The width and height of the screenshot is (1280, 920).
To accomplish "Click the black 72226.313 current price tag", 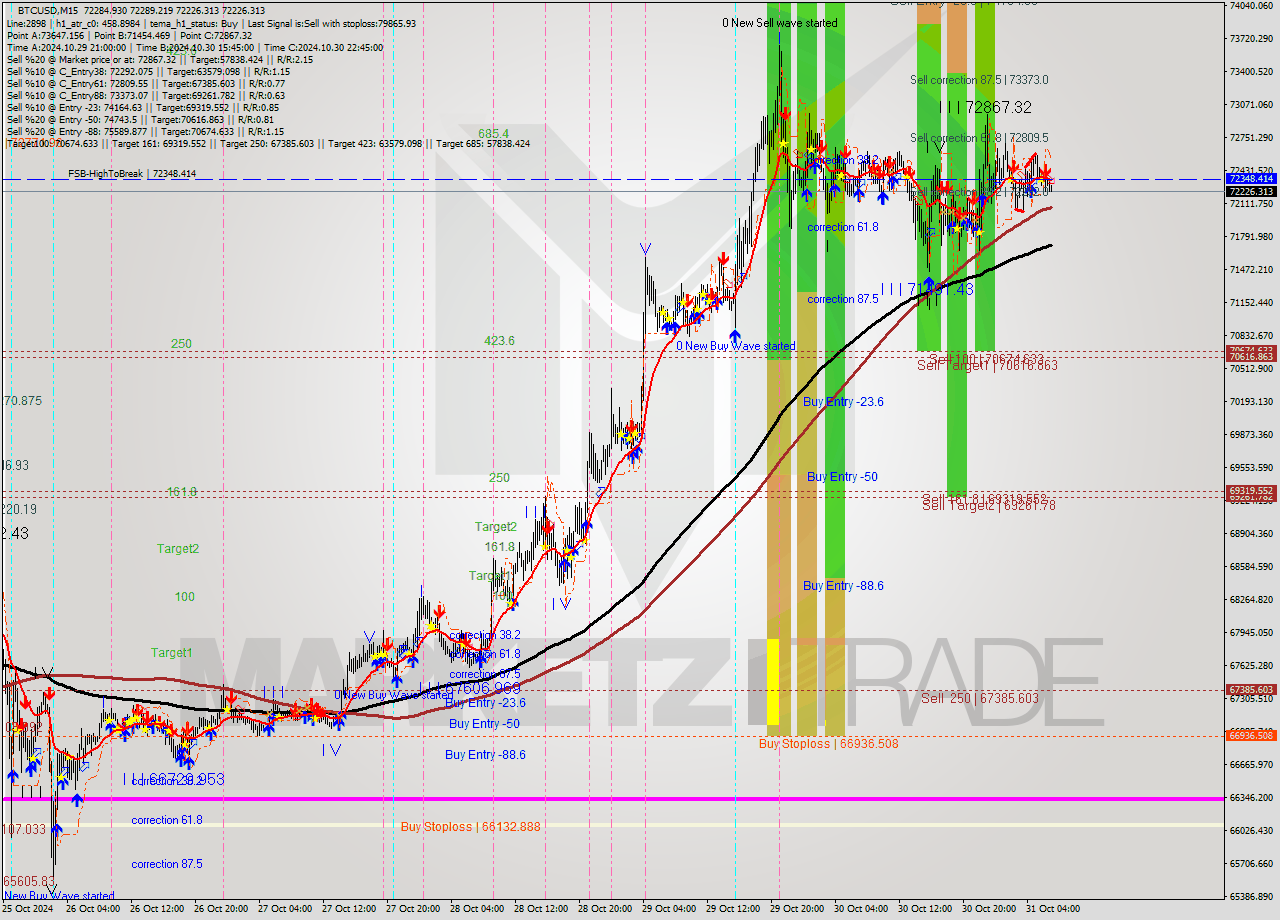I will pyautogui.click(x=1251, y=191).
